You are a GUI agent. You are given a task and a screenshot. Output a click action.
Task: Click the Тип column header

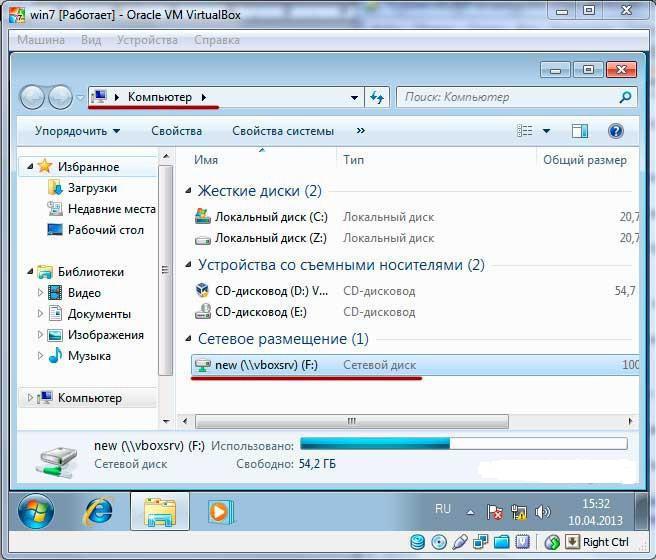tap(354, 160)
